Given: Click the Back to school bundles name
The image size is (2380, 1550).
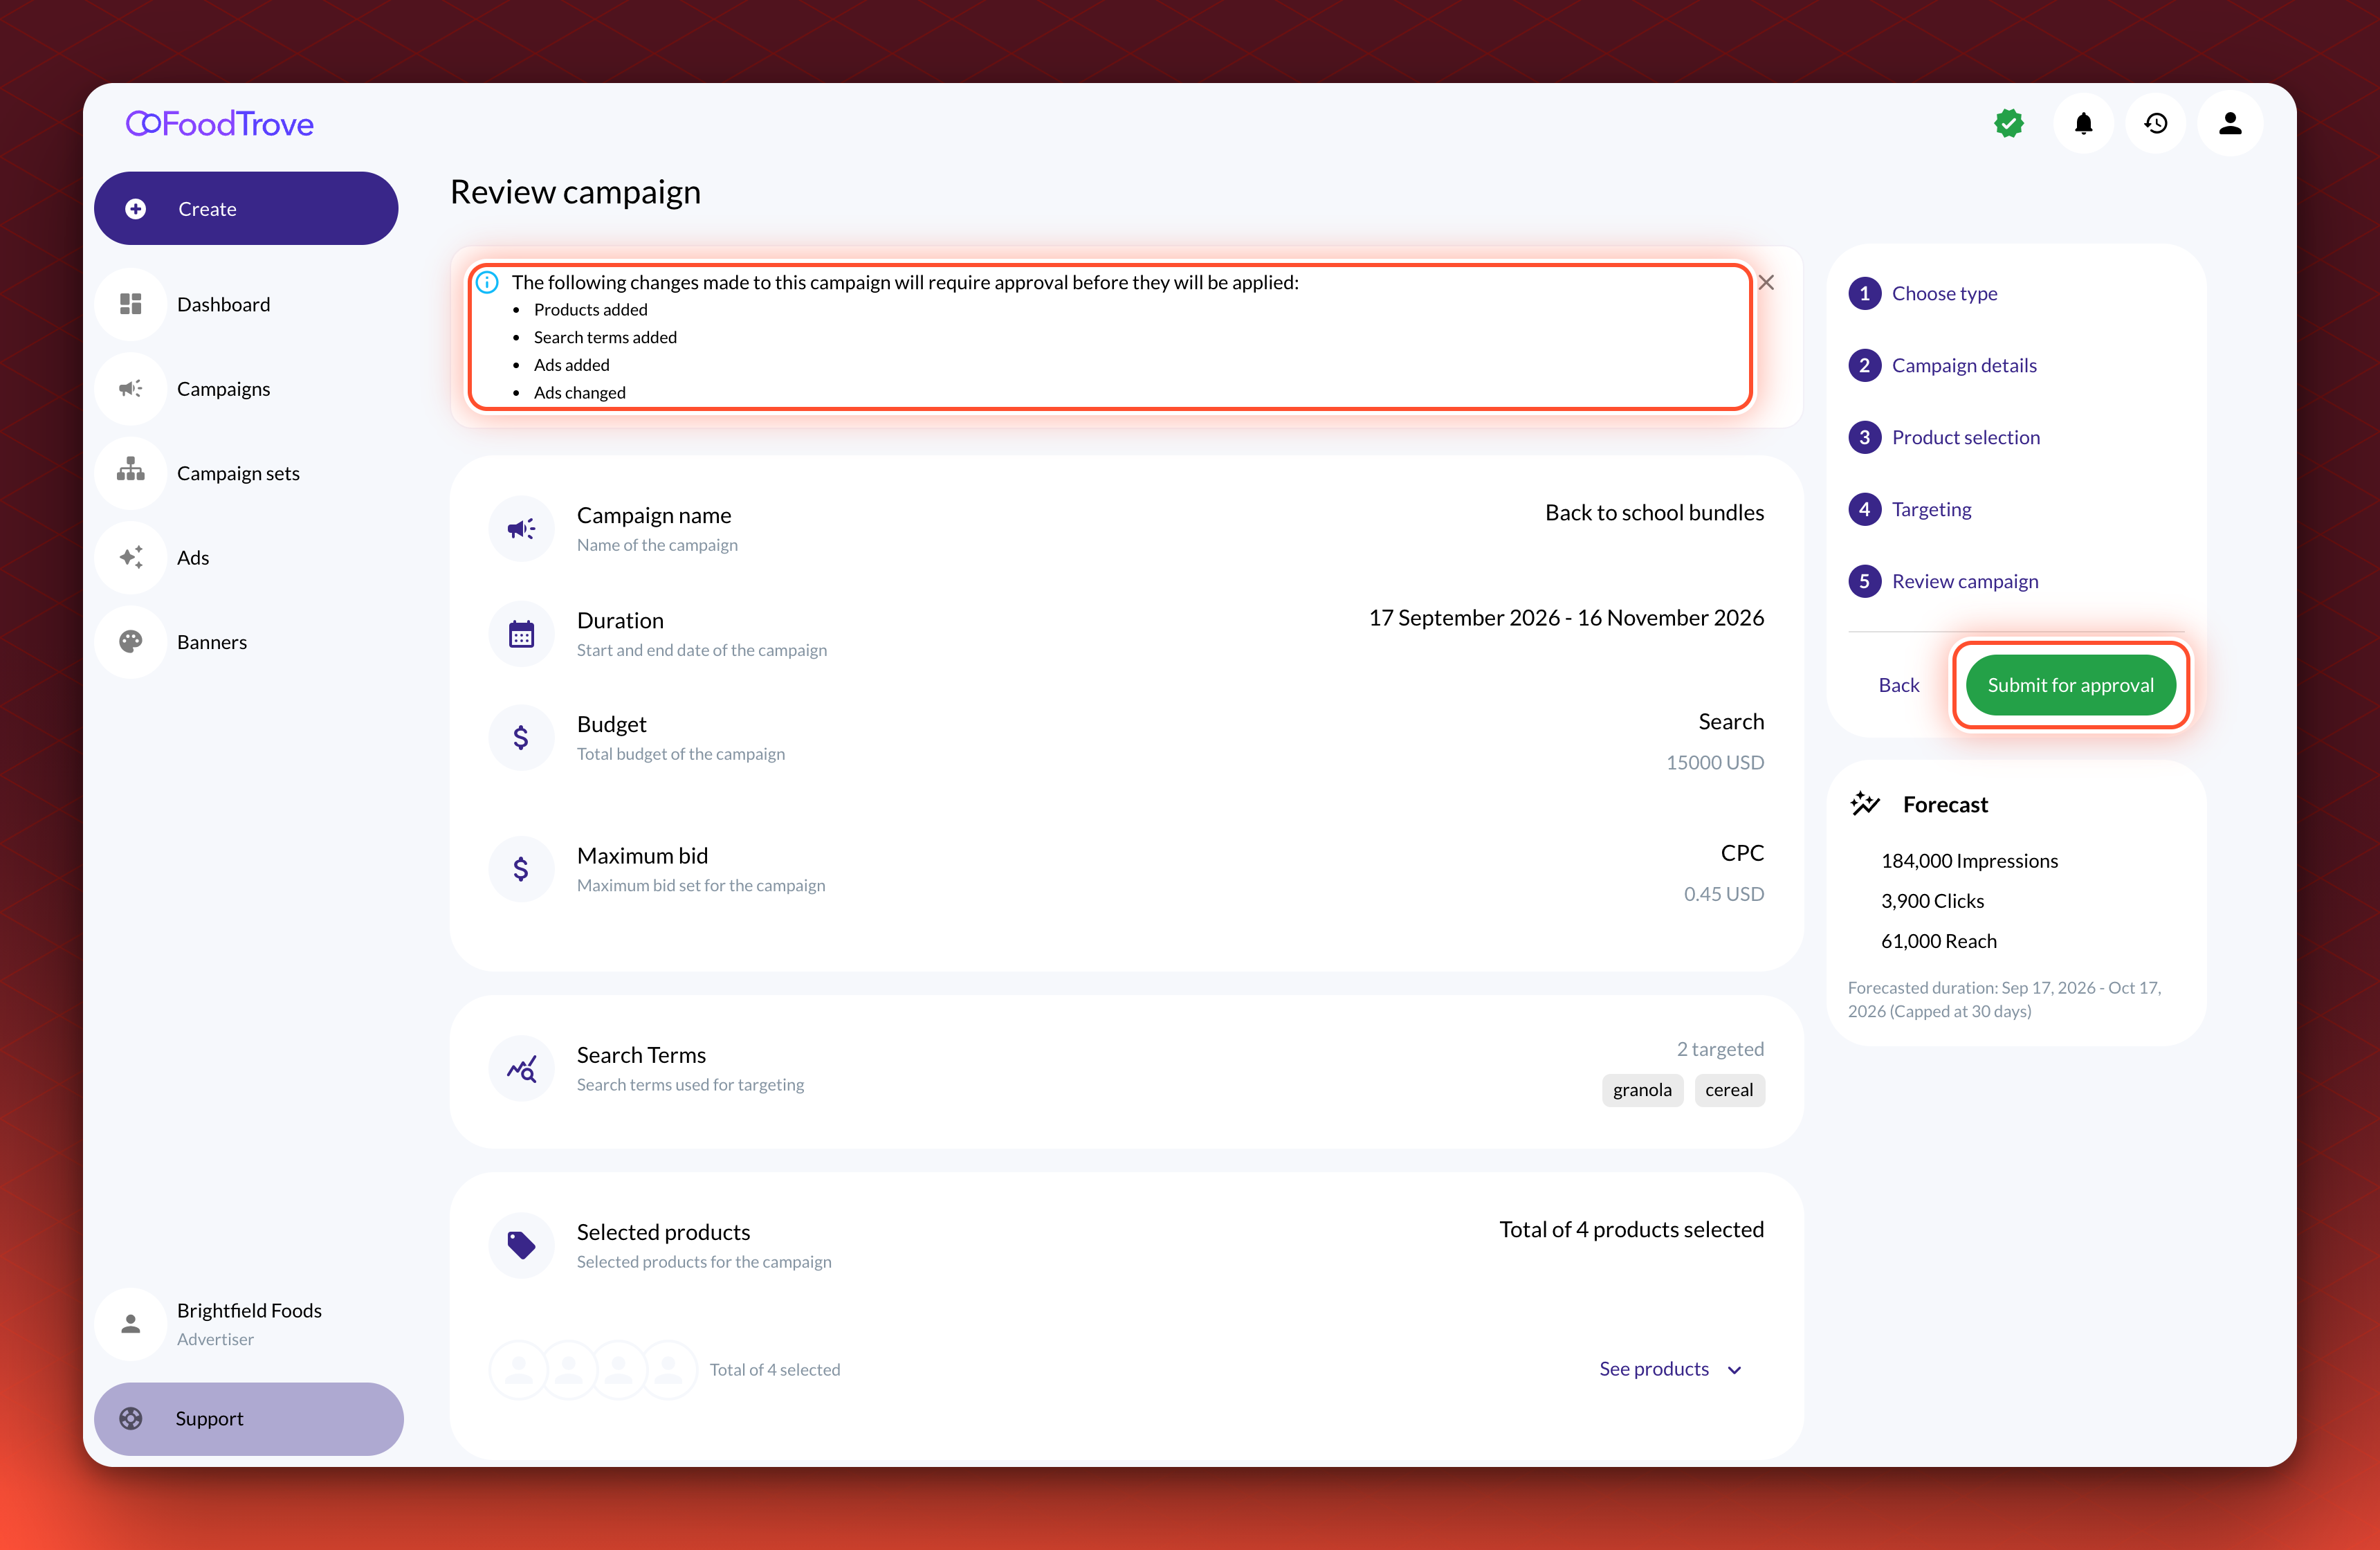Looking at the screenshot, I should (x=1654, y=513).
